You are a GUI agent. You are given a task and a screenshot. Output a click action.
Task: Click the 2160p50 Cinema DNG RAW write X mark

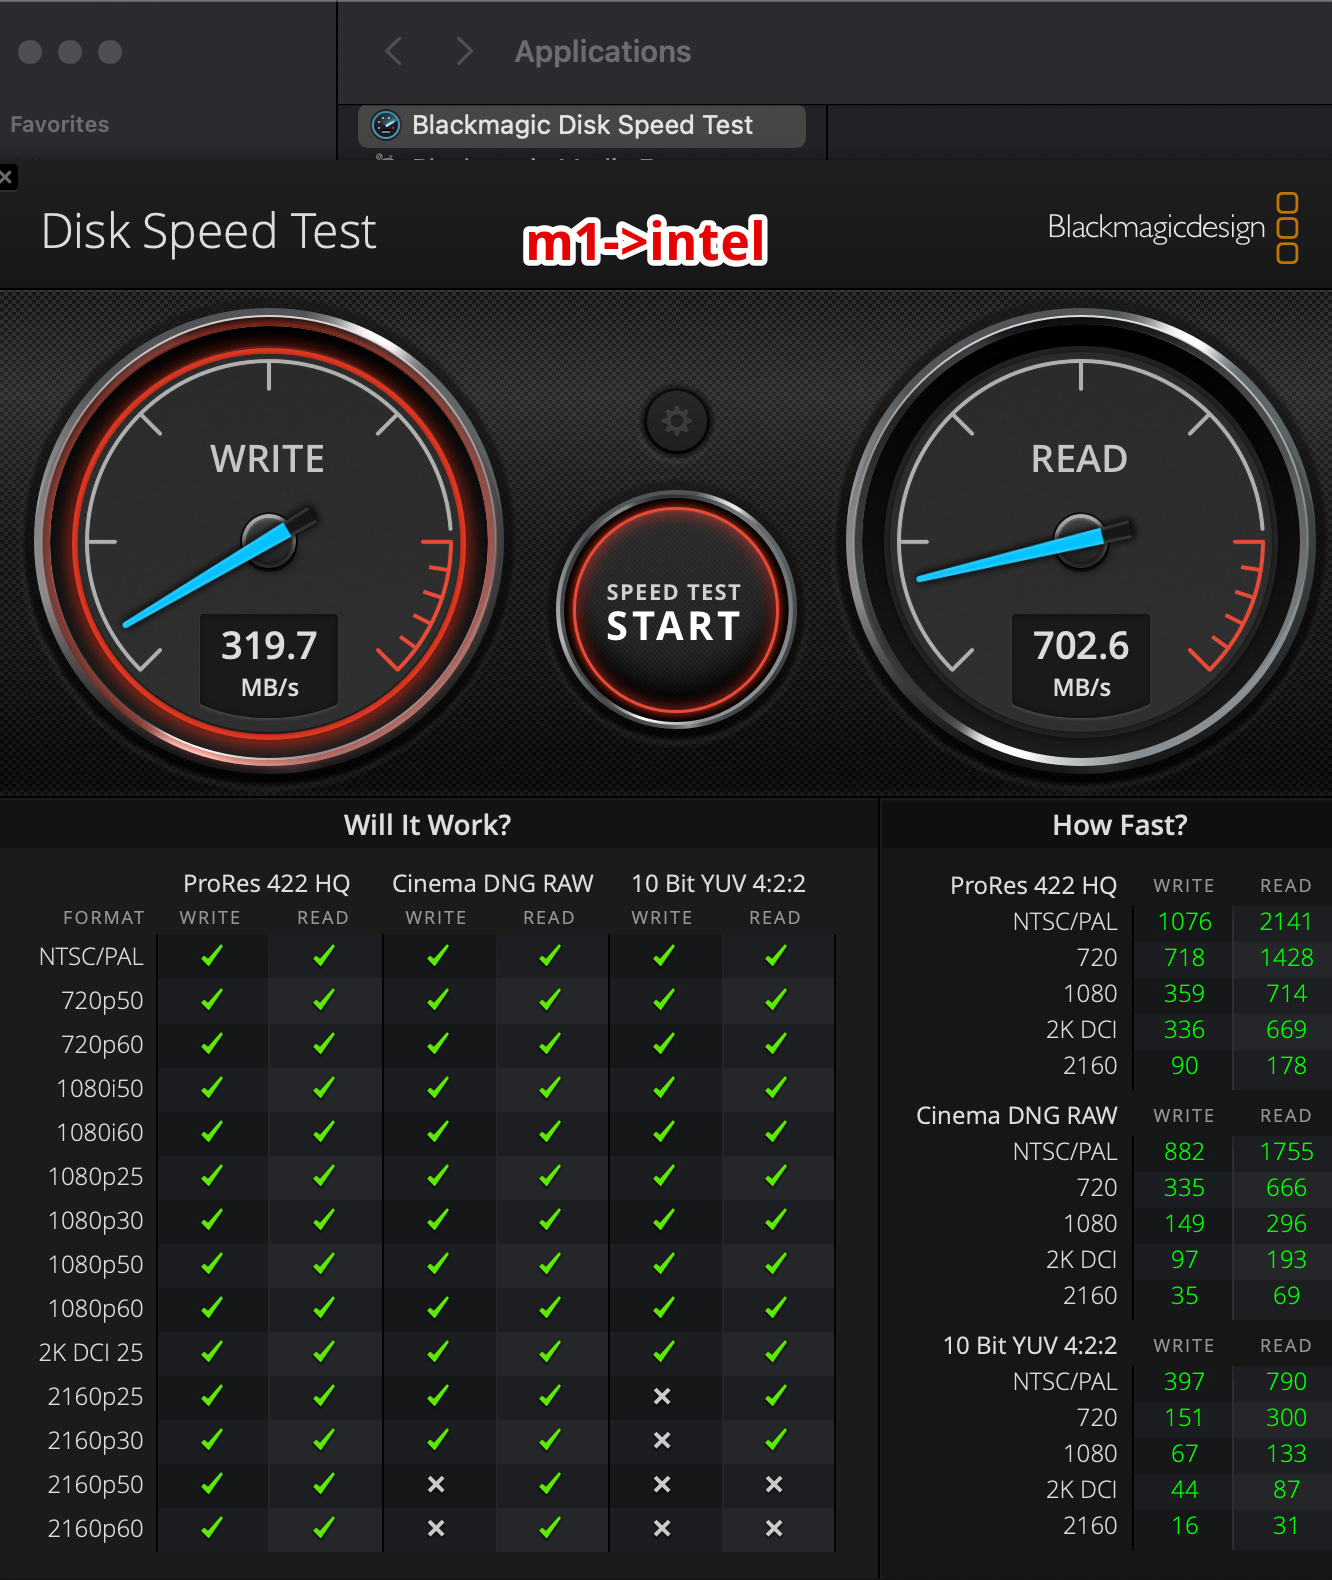436,1484
